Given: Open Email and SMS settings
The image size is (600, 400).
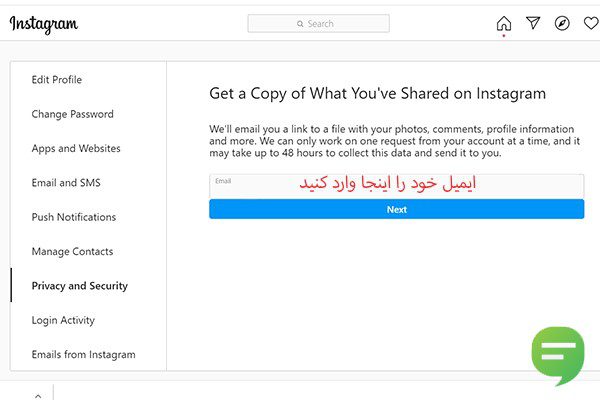Looking at the screenshot, I should pyautogui.click(x=66, y=183).
